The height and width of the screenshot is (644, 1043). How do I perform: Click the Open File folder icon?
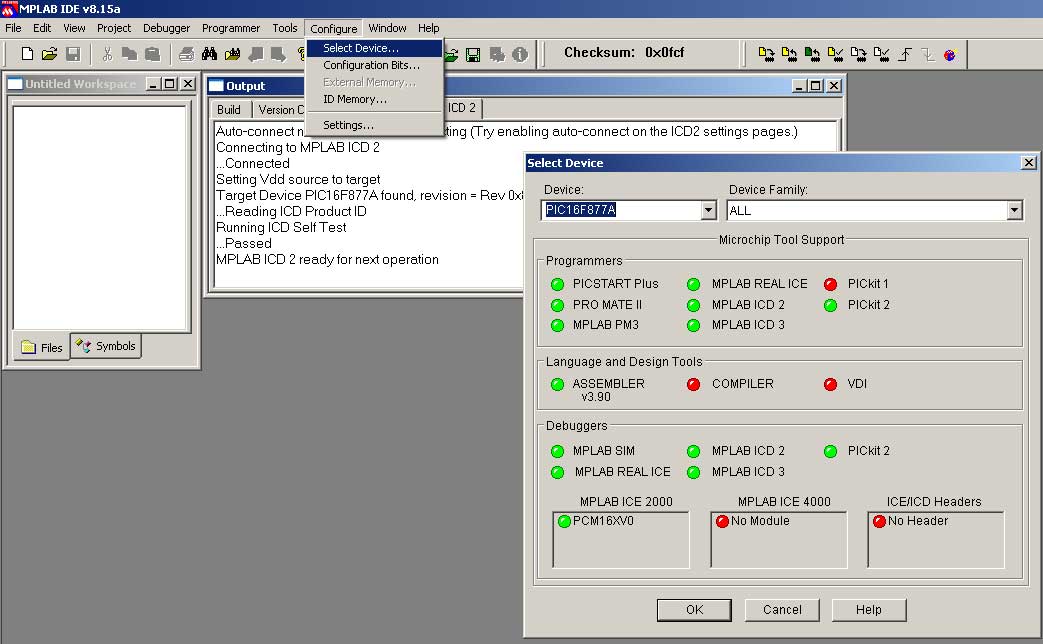[x=50, y=54]
